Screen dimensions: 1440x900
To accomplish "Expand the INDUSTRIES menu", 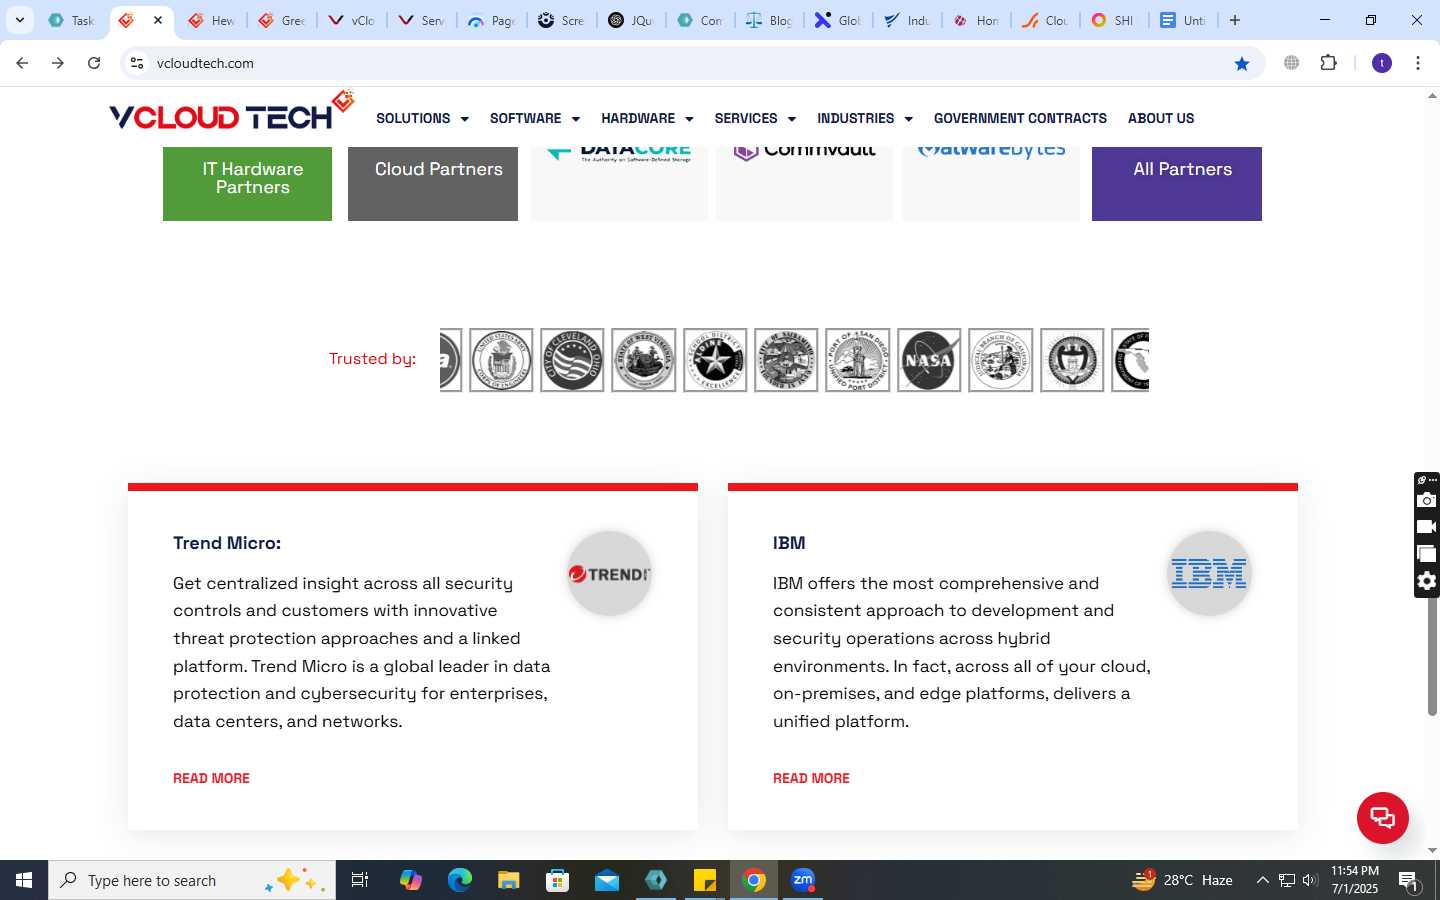I will (x=865, y=118).
